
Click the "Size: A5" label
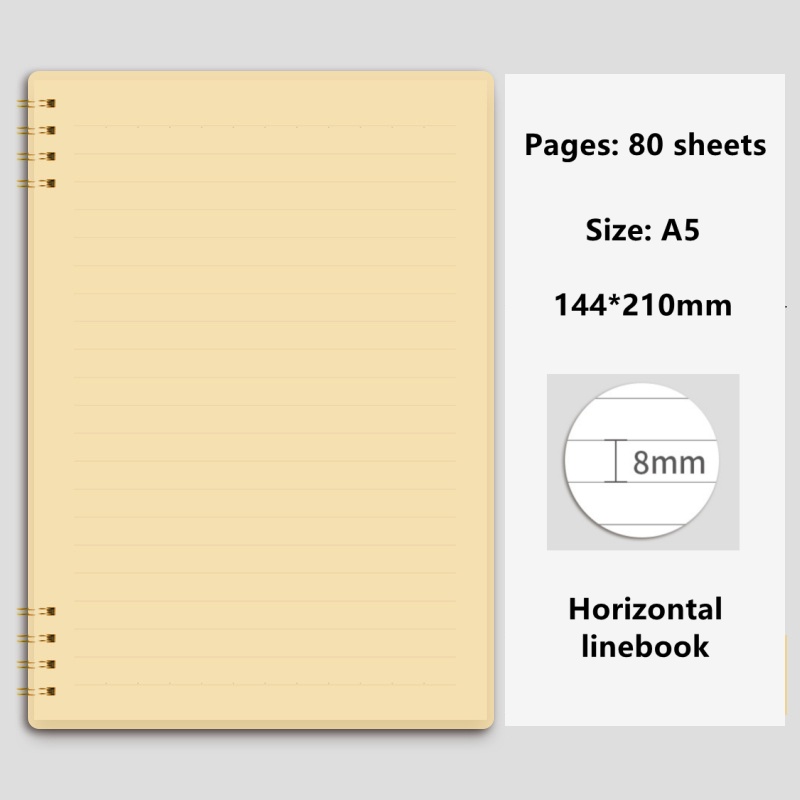click(642, 230)
